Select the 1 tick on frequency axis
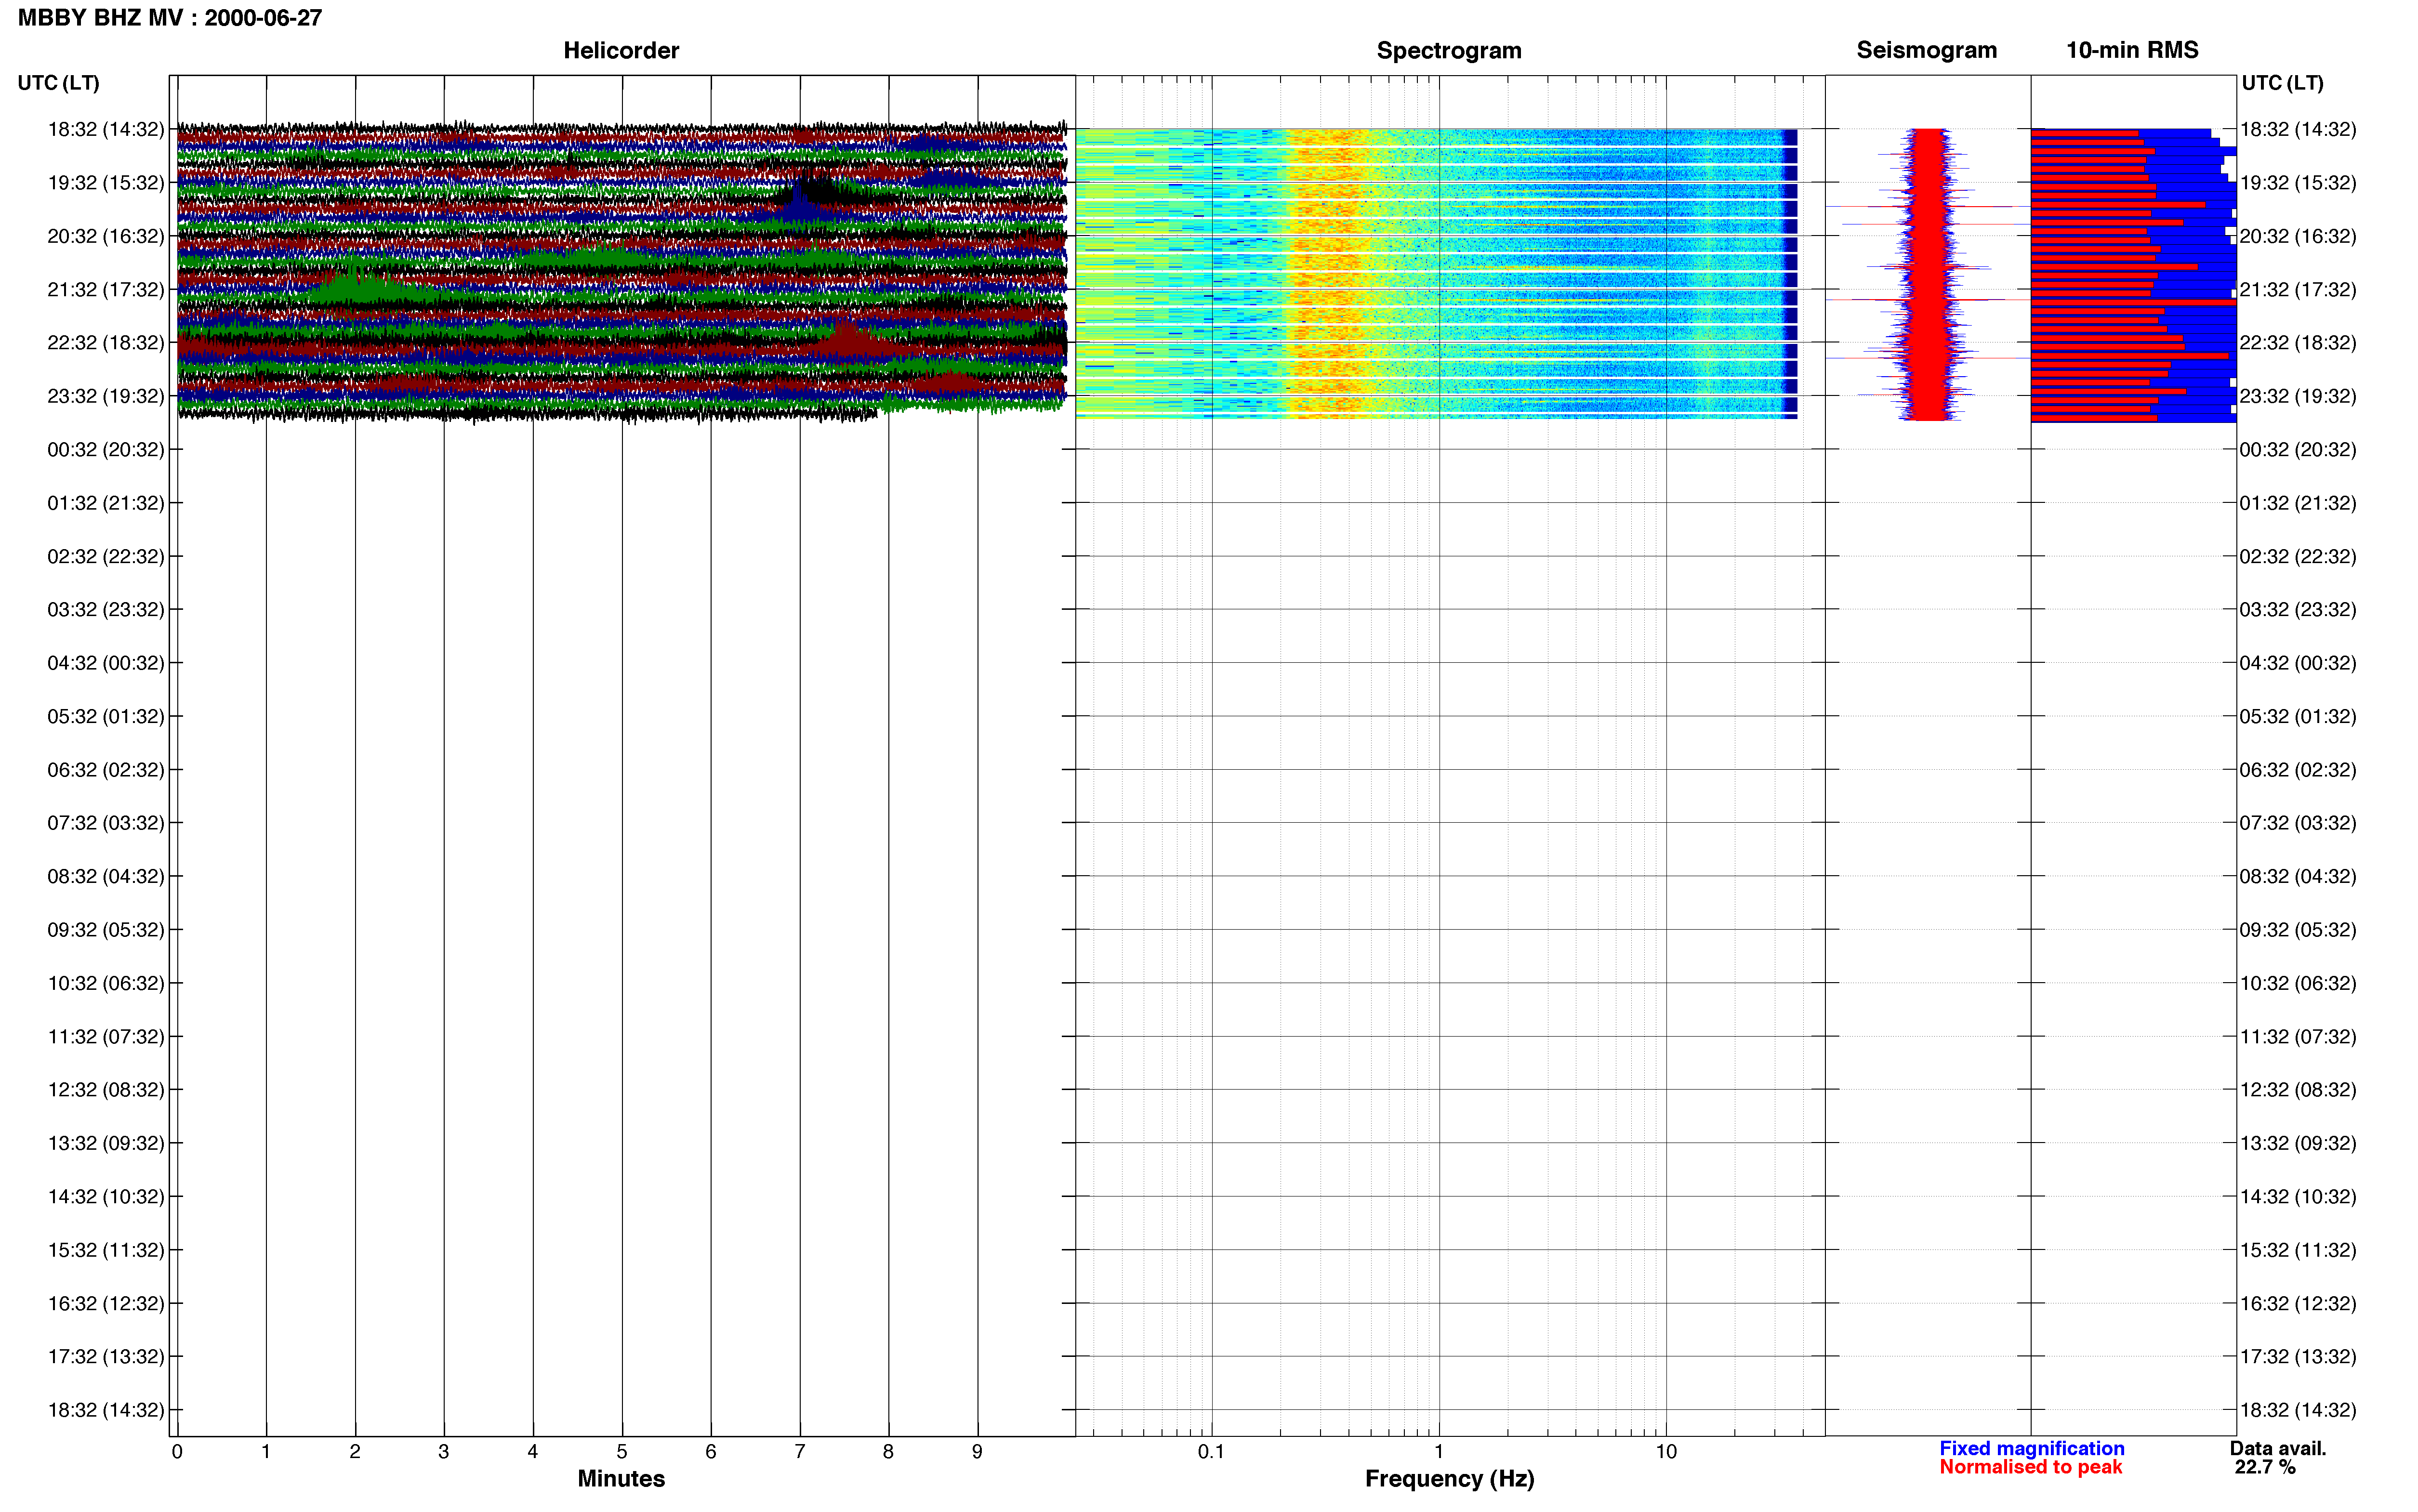 (1439, 1452)
